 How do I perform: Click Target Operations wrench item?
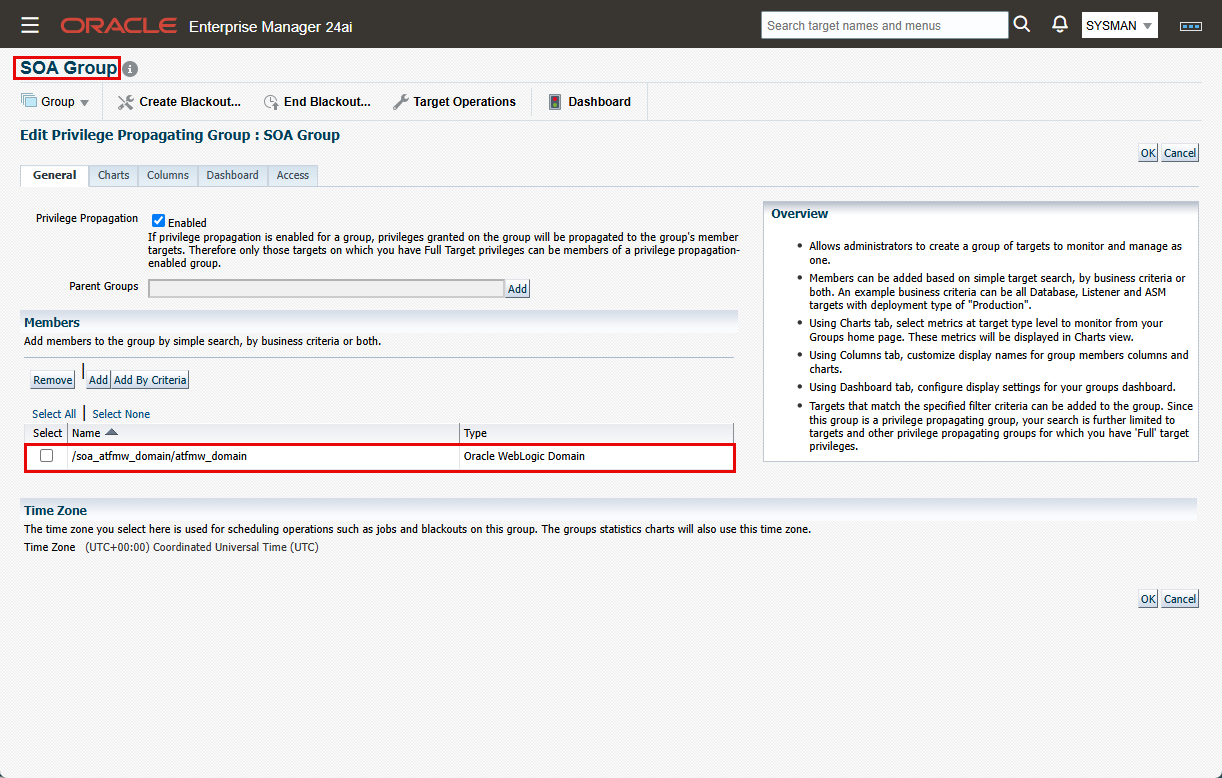[x=454, y=102]
